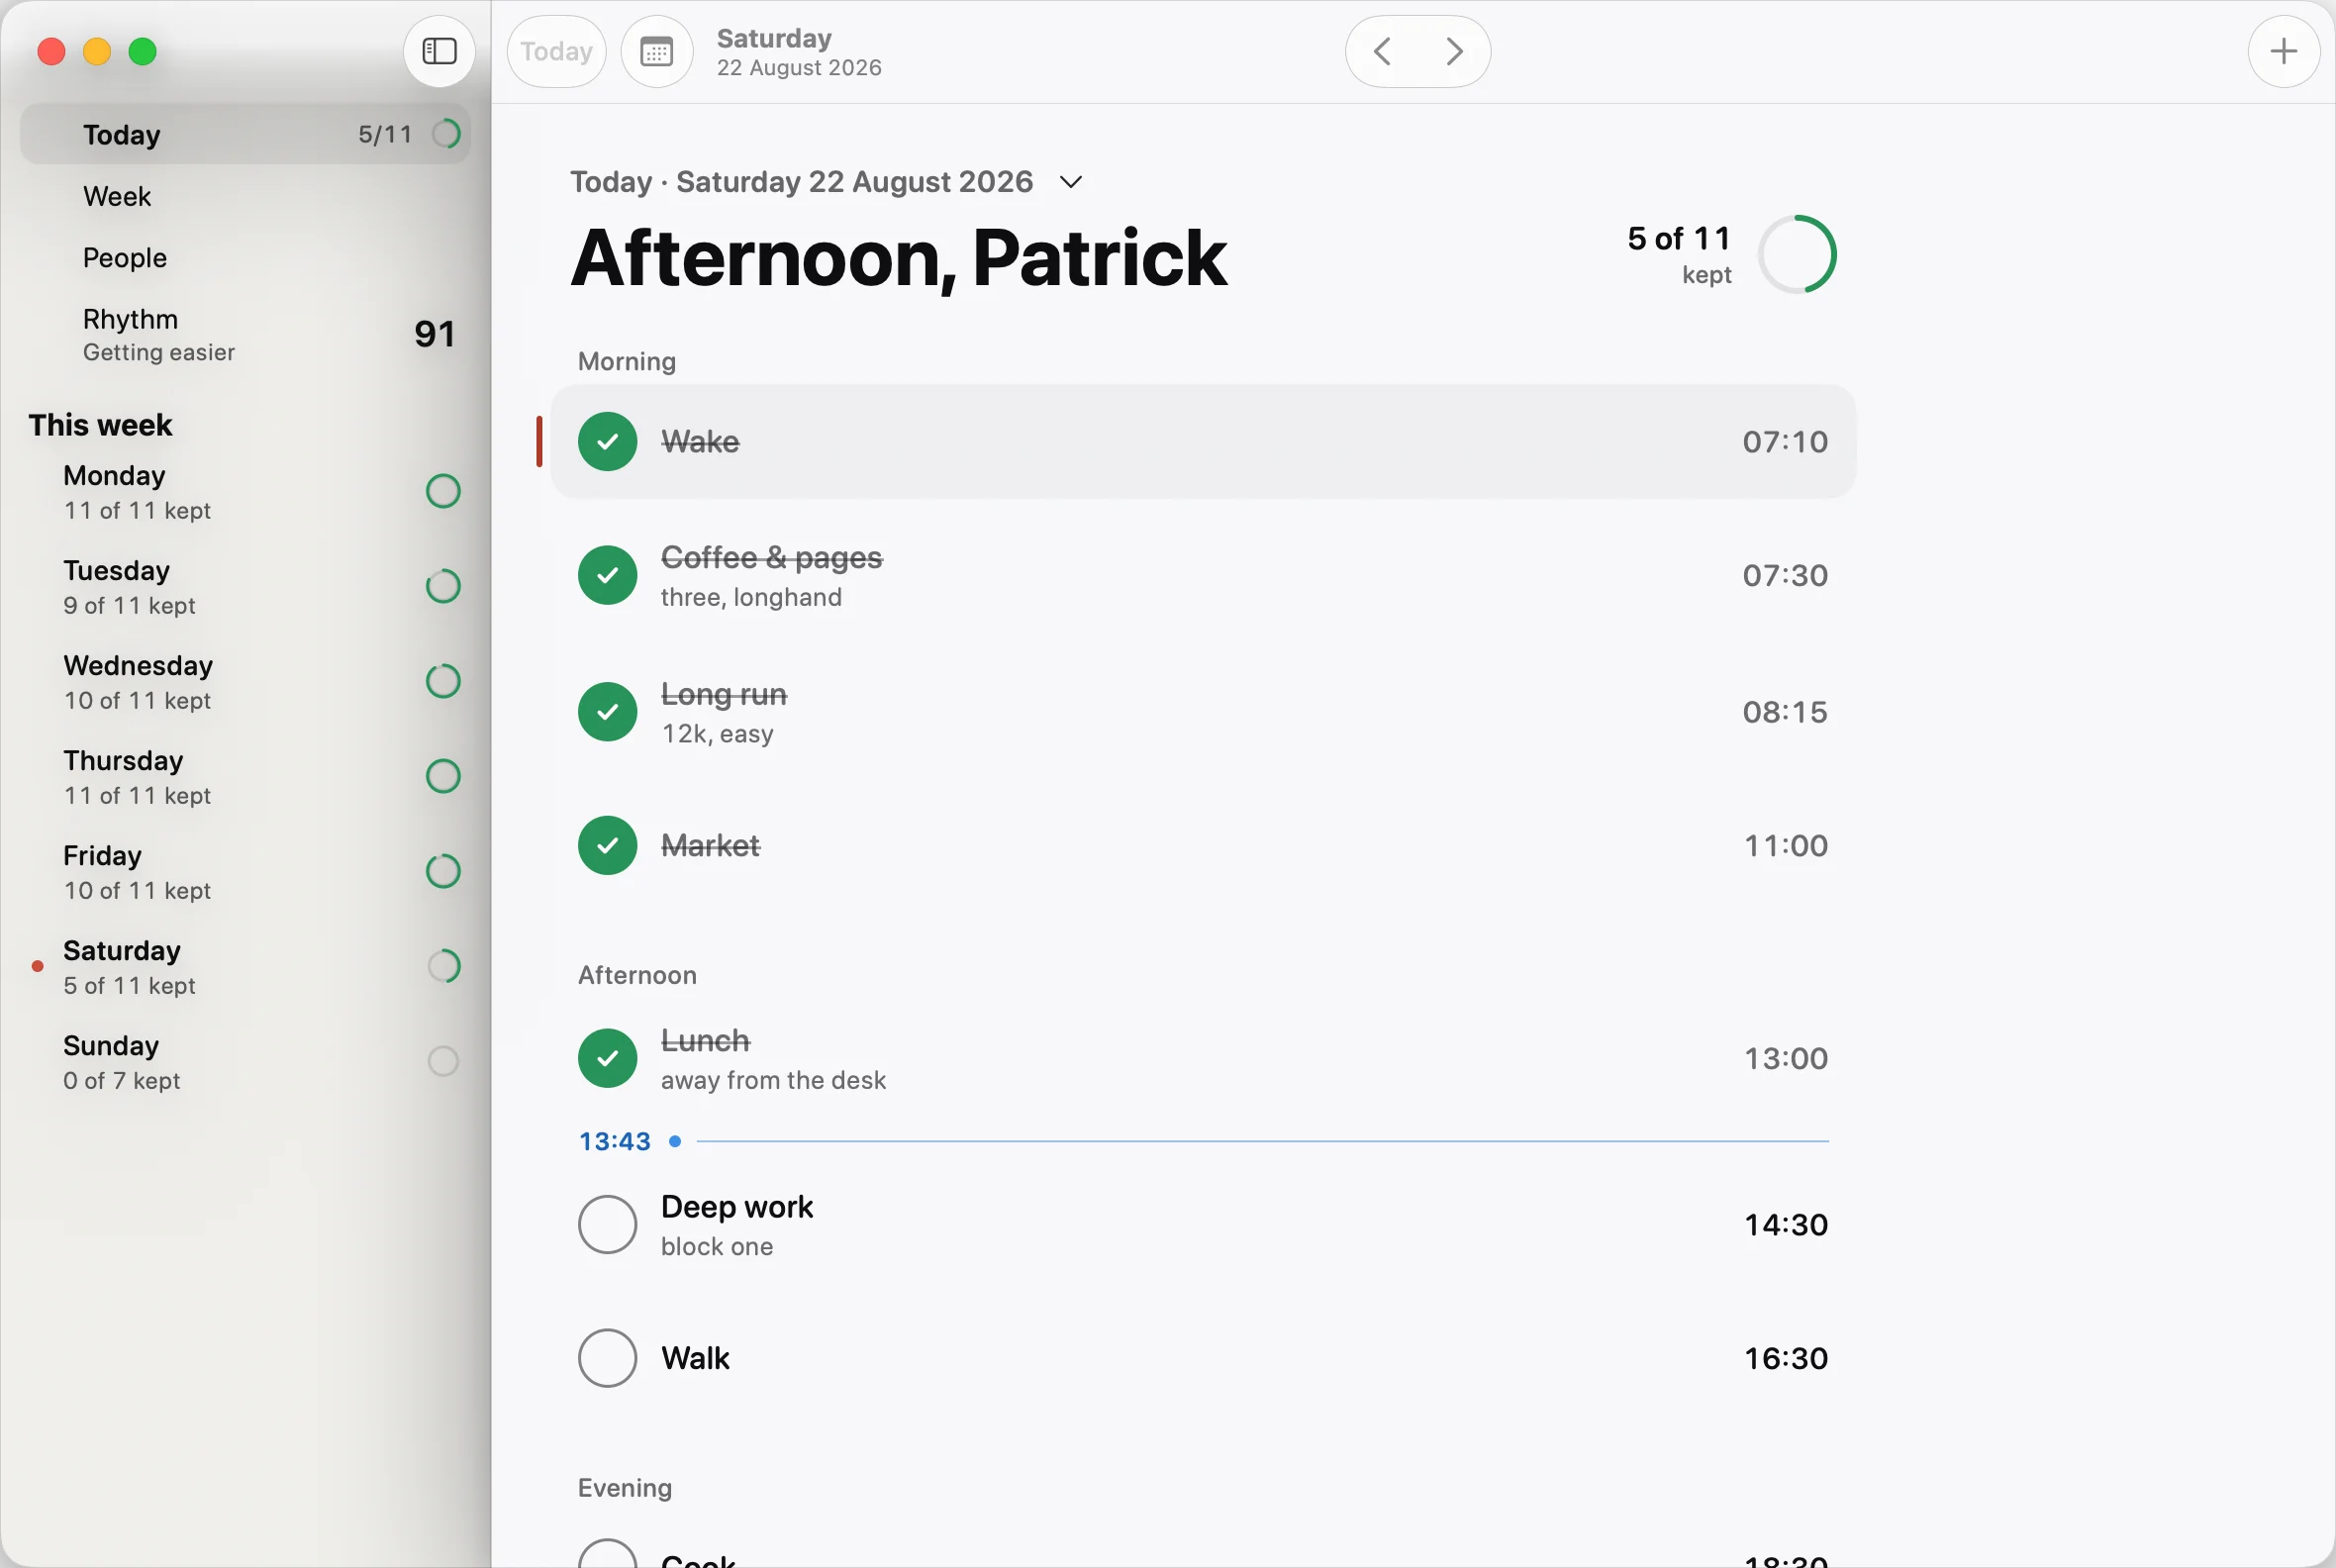Click Friday's progress ring

[x=443, y=871]
